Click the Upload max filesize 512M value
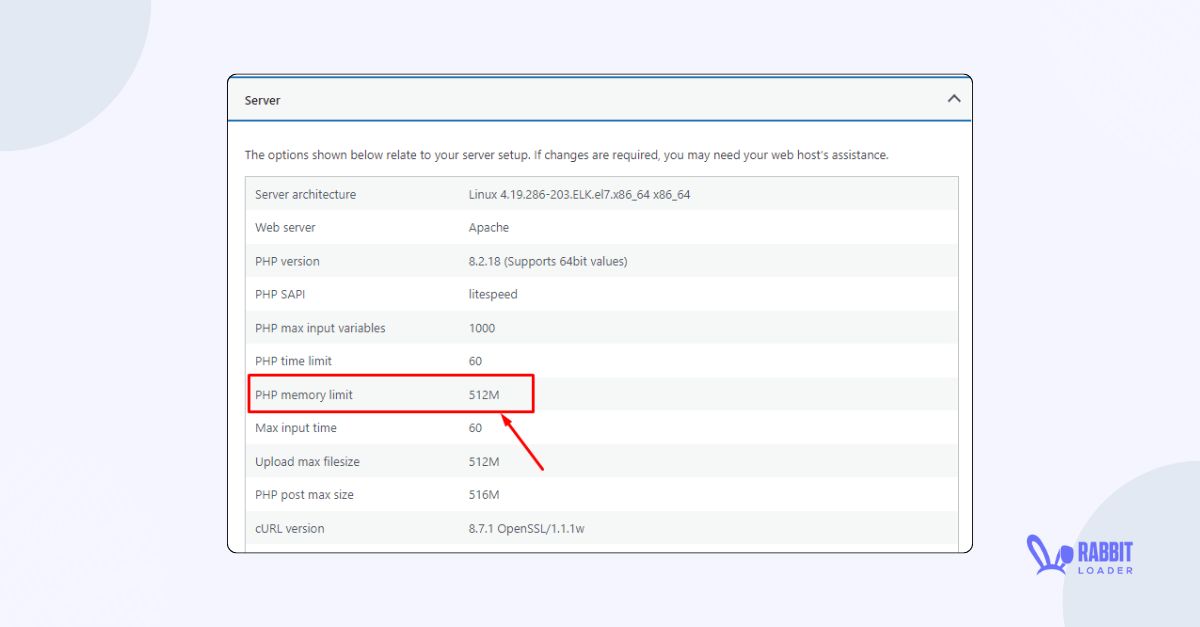1200x627 pixels. [484, 461]
